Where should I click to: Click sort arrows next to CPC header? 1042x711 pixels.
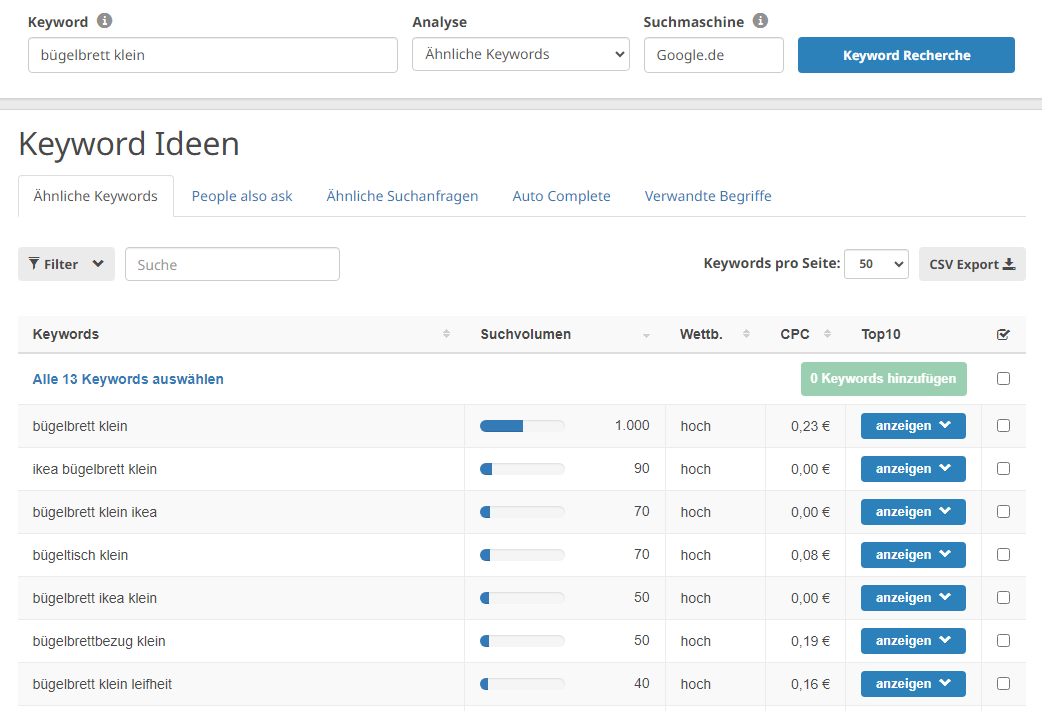point(828,334)
